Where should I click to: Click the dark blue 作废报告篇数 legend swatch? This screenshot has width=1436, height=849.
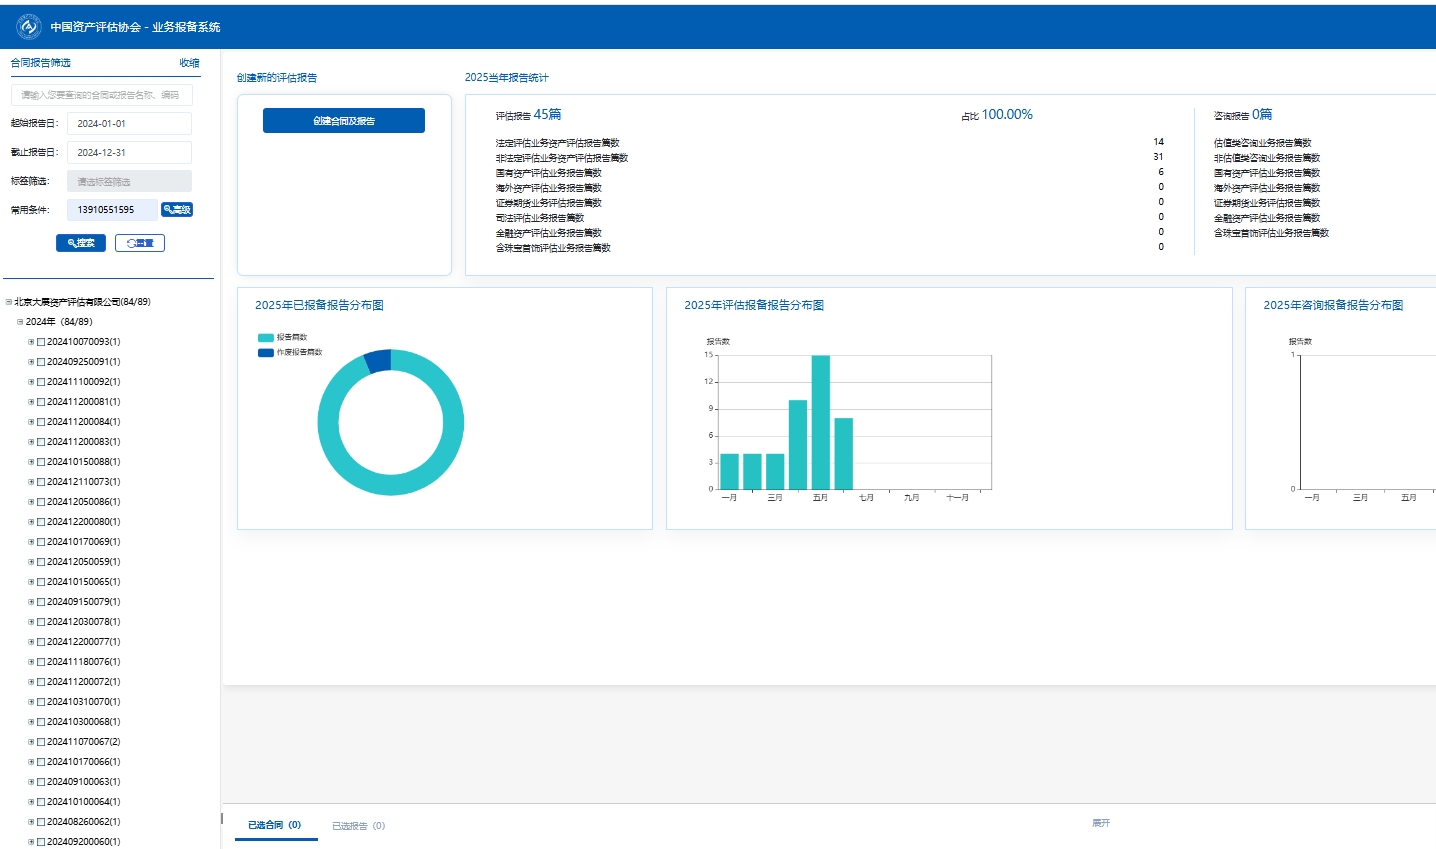coord(265,353)
